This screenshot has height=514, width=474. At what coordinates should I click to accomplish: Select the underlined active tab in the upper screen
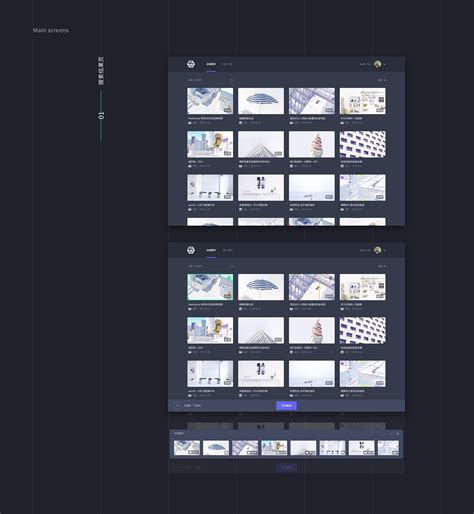pyautogui.click(x=211, y=64)
